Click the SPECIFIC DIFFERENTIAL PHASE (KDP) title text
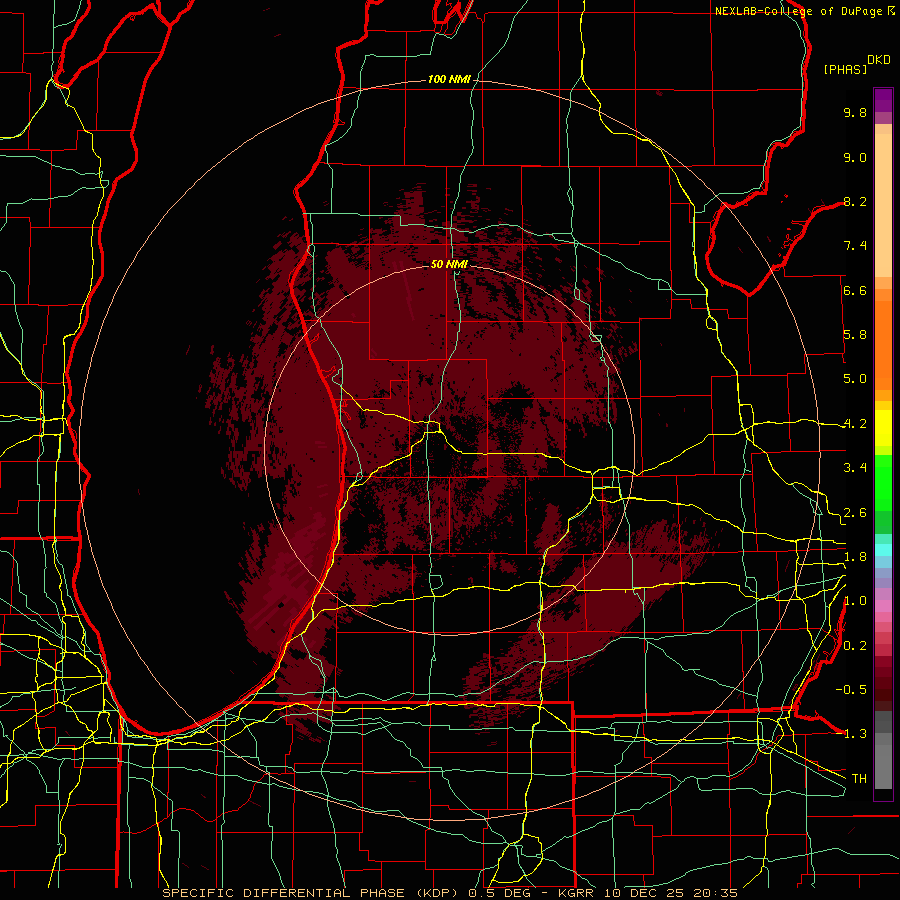The height and width of the screenshot is (900, 900). 312,893
